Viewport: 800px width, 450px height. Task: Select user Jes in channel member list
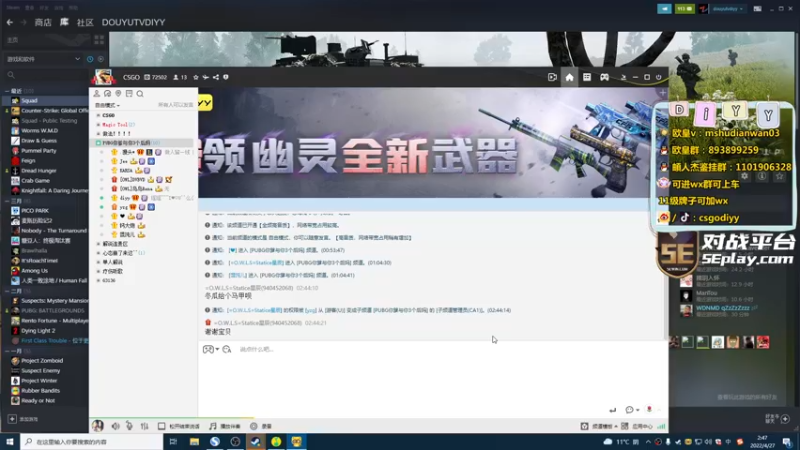[x=123, y=161]
